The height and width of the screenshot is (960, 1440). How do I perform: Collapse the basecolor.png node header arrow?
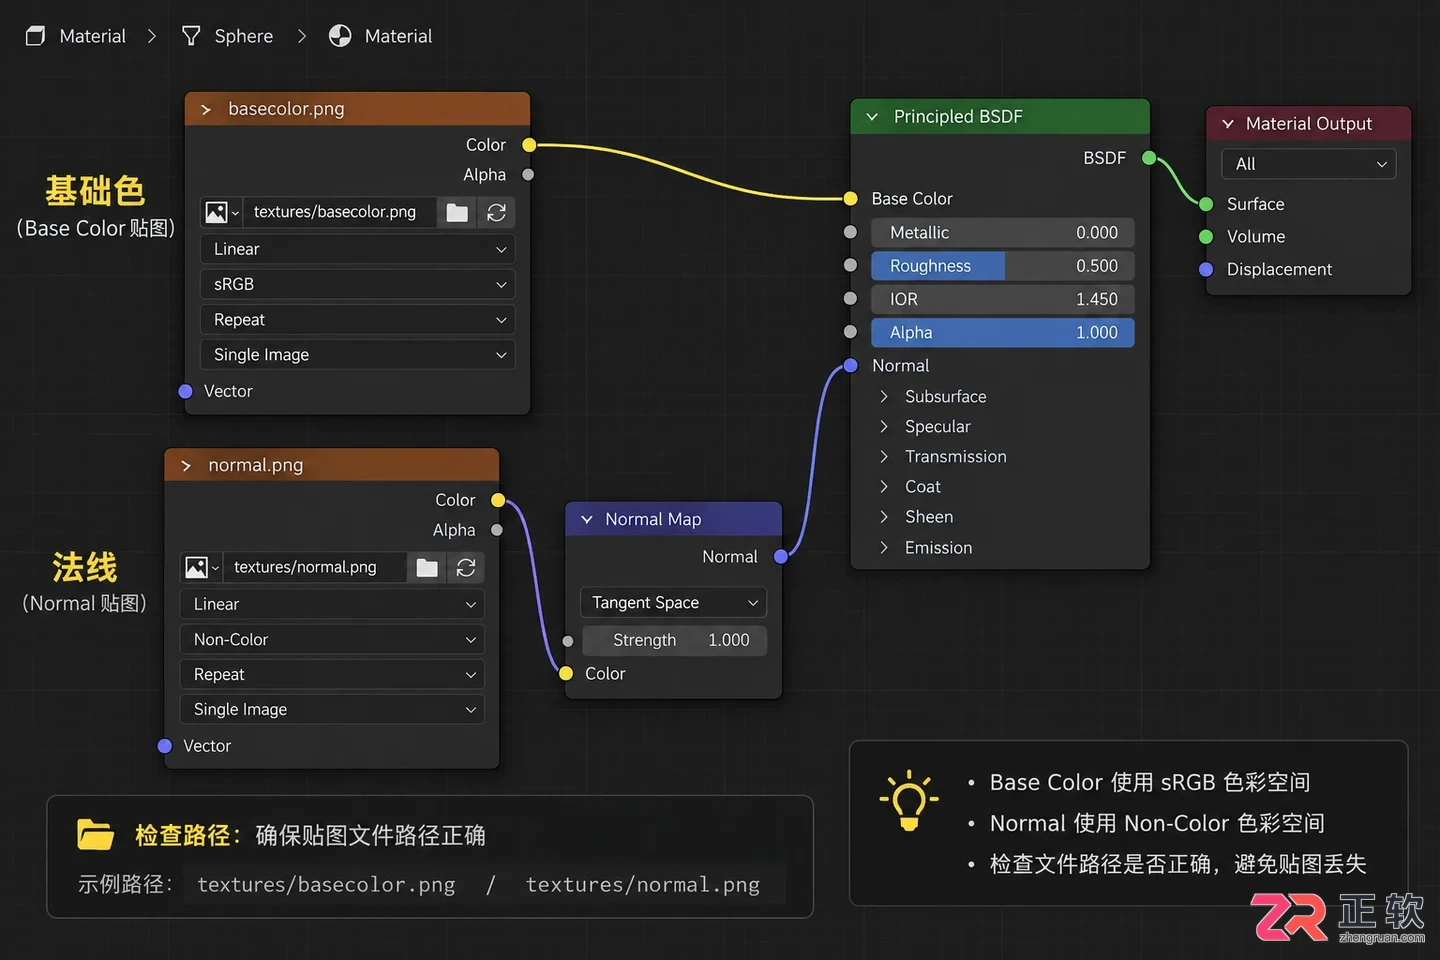pyautogui.click(x=206, y=109)
